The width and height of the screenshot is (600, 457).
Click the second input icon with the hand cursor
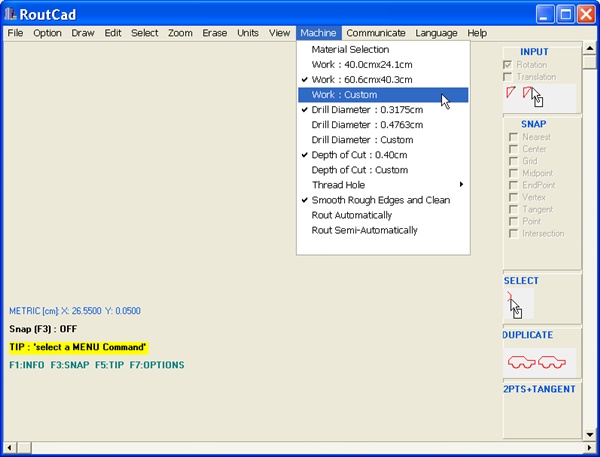pyautogui.click(x=533, y=97)
